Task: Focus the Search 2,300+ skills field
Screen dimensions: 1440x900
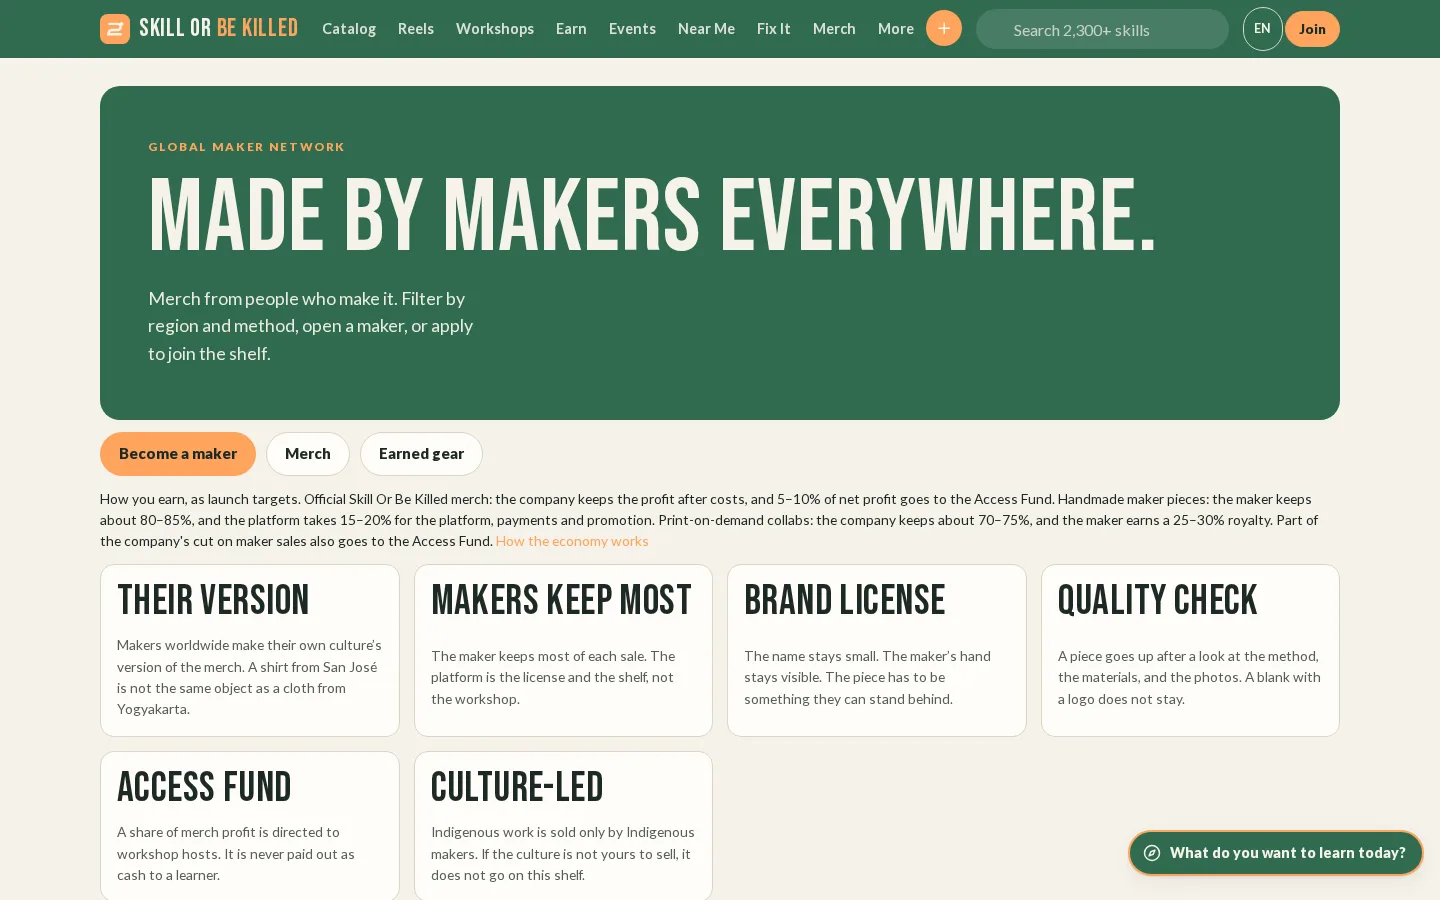Action: pos(1102,29)
